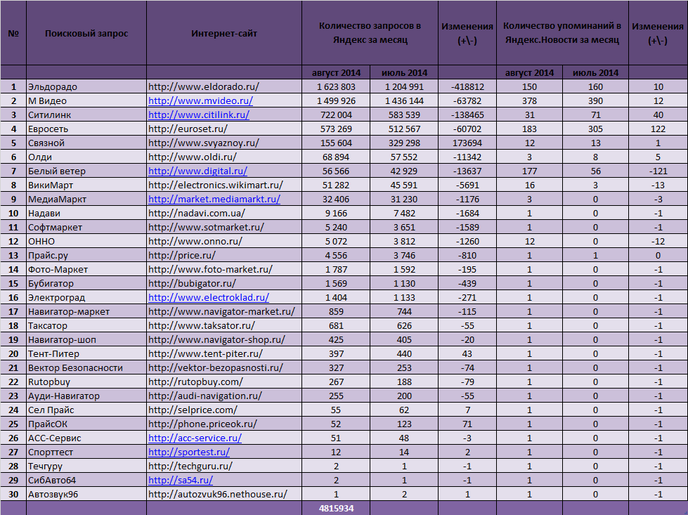This screenshot has height=515, width=688.
Task: Select the http://autozvuk96.nethouse.ru/ cell
Action: [x=224, y=494]
